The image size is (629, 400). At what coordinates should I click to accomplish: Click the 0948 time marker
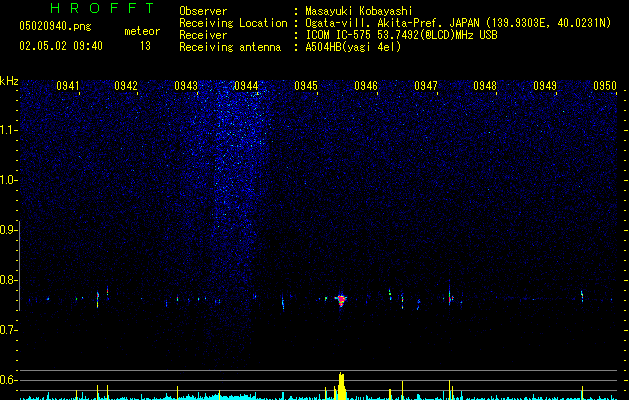(x=485, y=86)
